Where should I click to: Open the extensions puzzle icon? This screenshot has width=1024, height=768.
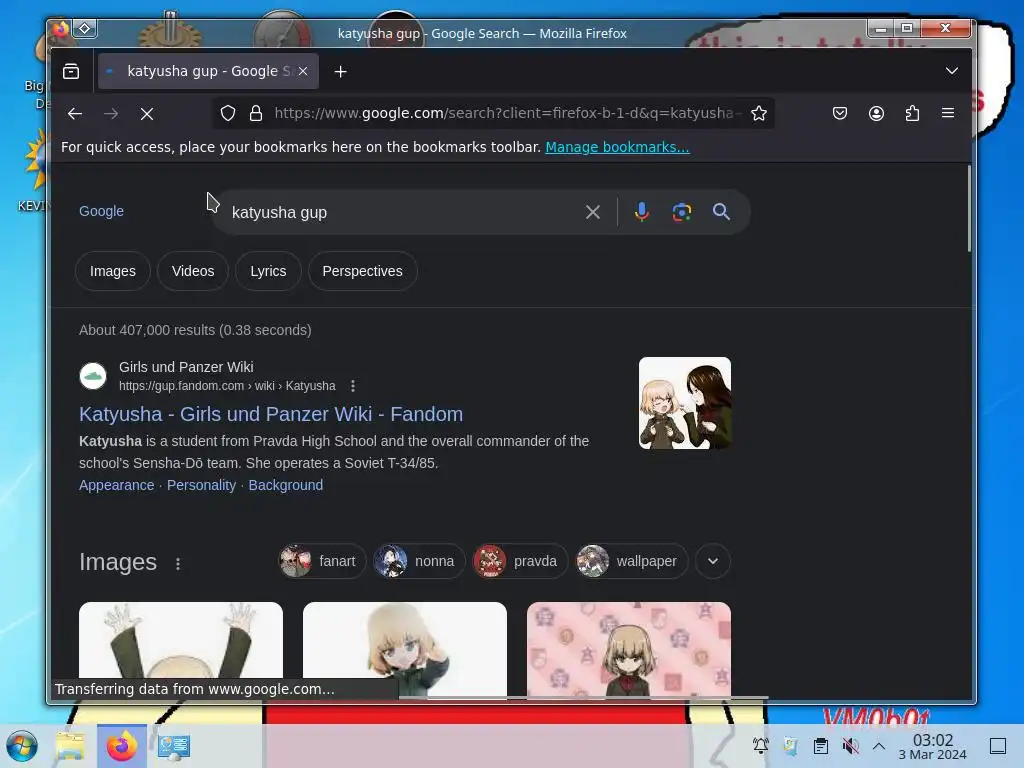pos(912,114)
